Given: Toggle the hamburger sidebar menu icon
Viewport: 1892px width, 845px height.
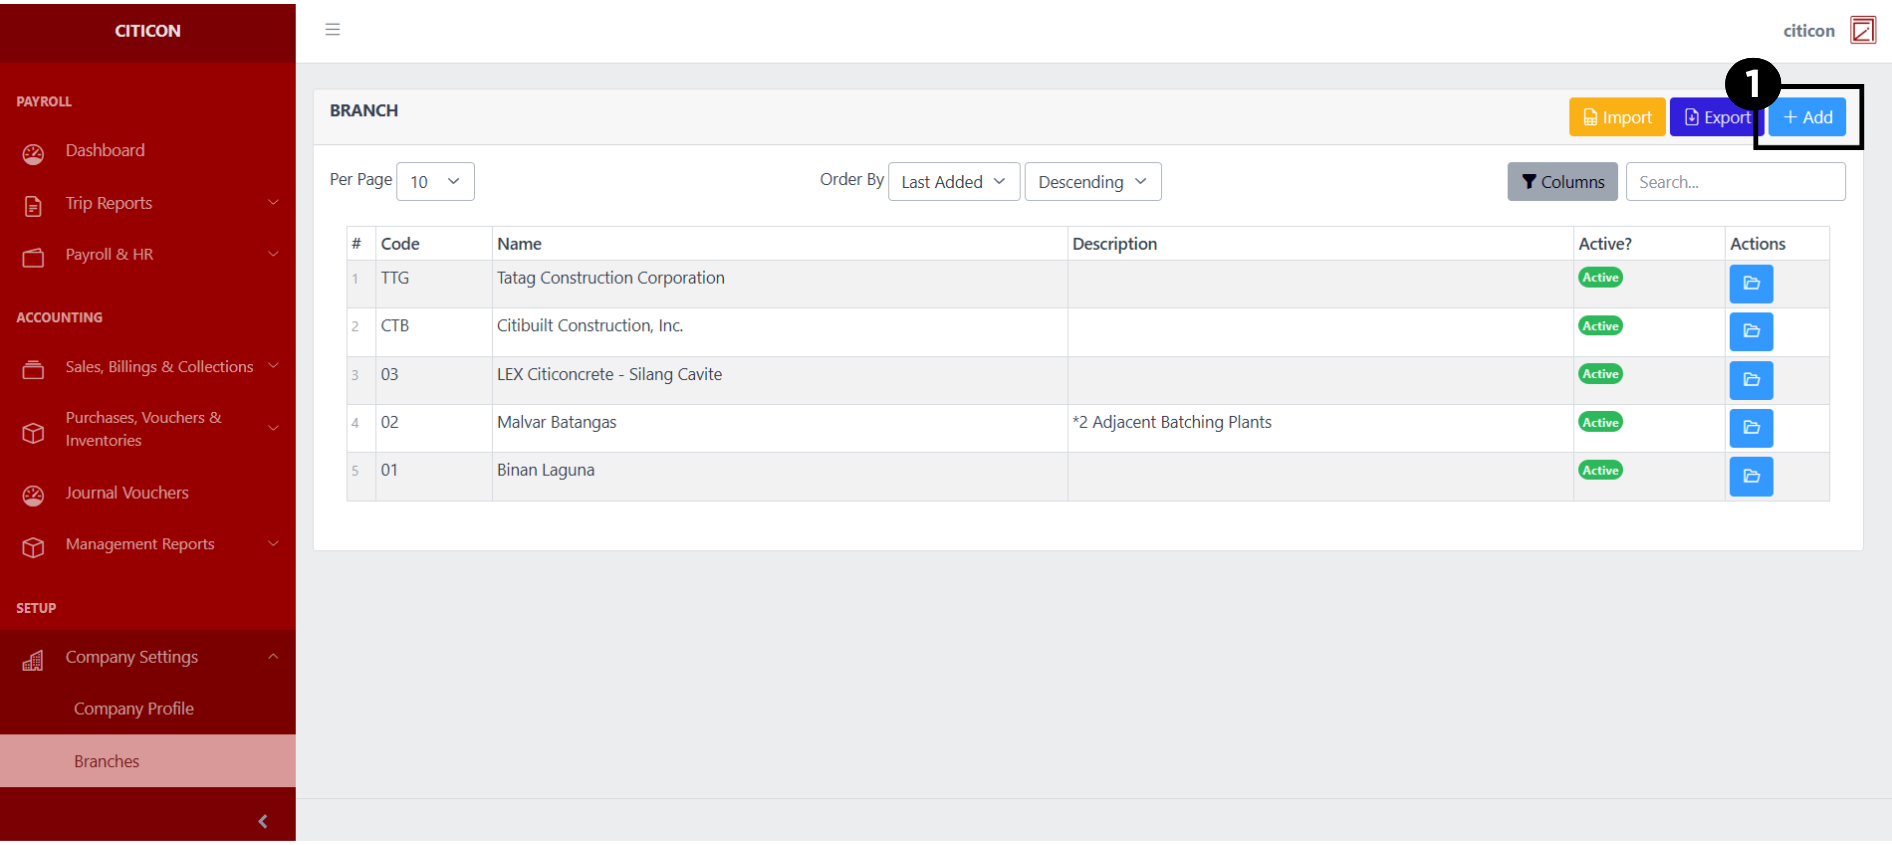Looking at the screenshot, I should pyautogui.click(x=333, y=30).
